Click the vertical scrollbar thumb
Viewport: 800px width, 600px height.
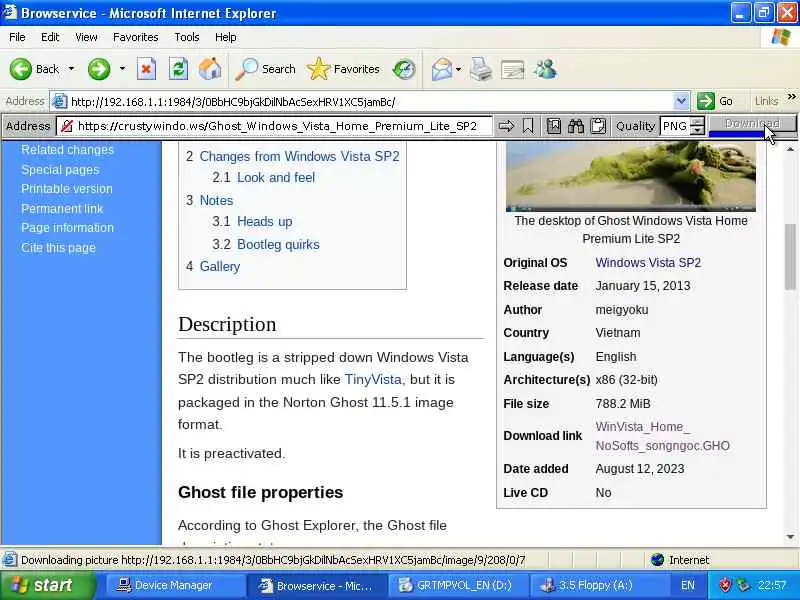(791, 256)
